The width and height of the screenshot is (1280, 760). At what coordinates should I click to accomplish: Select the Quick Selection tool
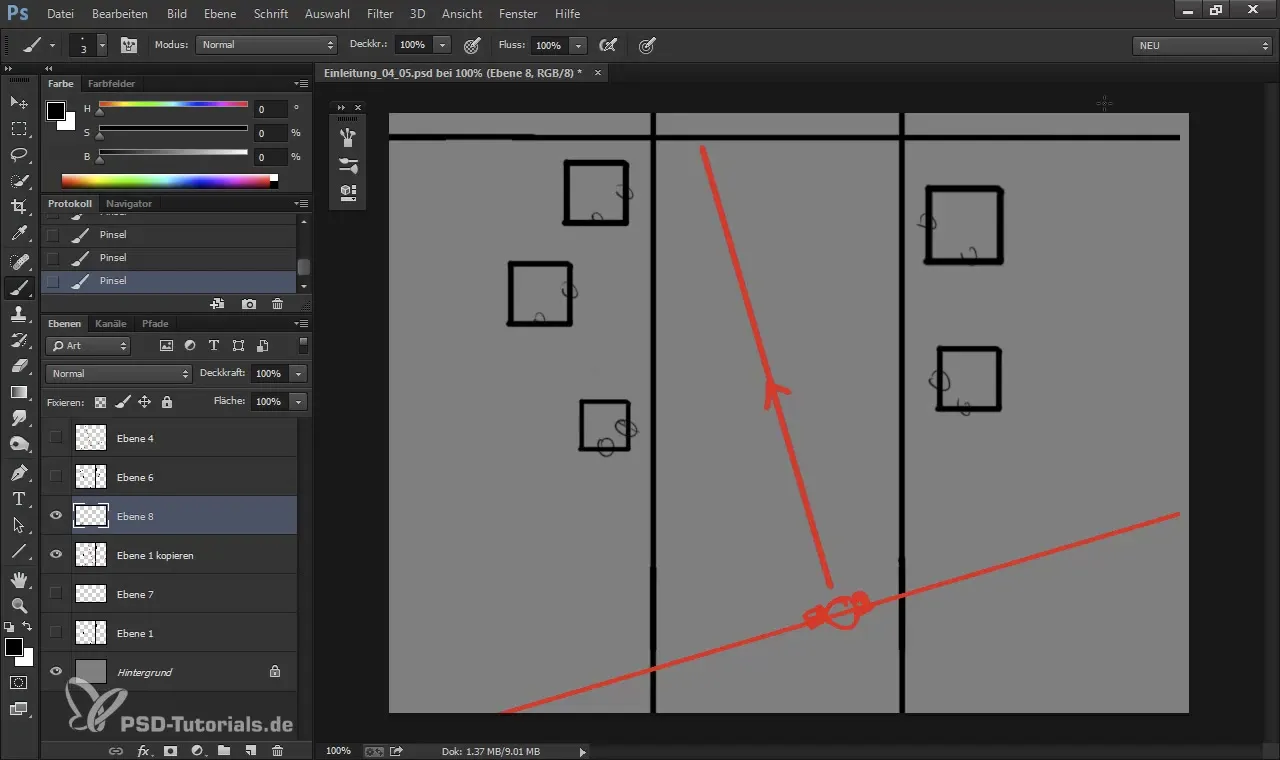tap(19, 181)
